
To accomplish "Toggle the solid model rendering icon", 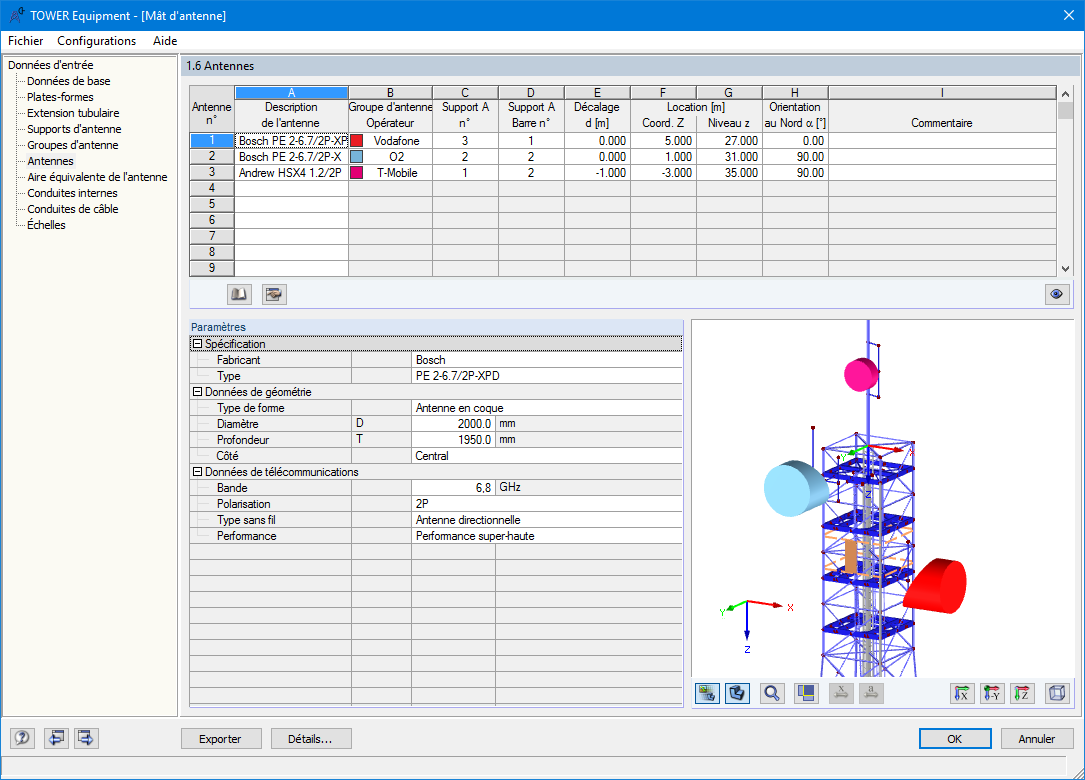I will click(x=738, y=693).
